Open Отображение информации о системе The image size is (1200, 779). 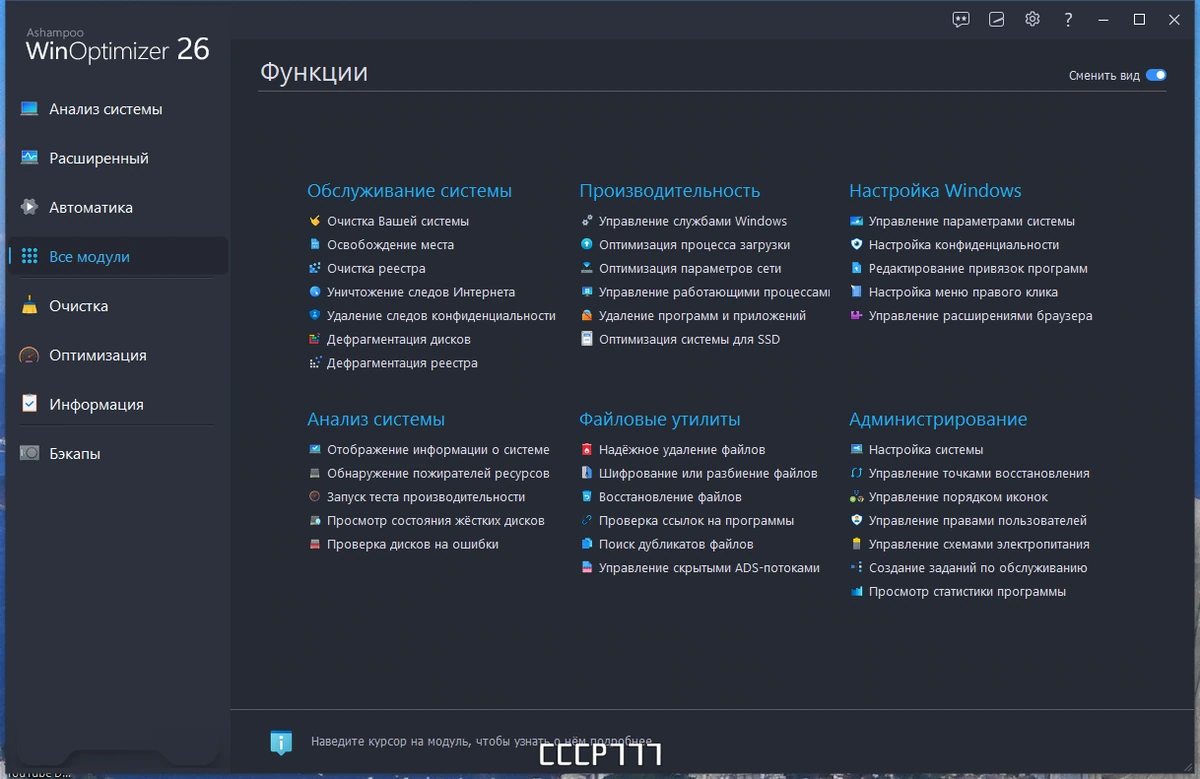click(438, 450)
